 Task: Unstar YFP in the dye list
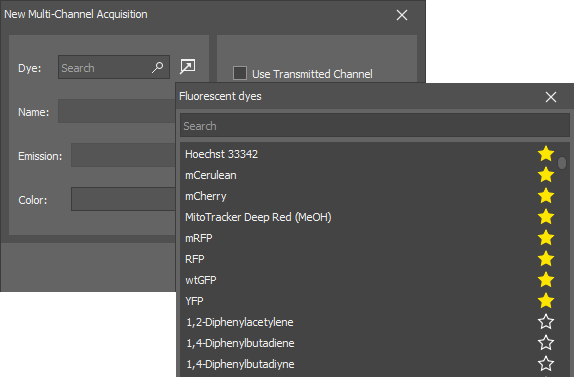click(546, 301)
